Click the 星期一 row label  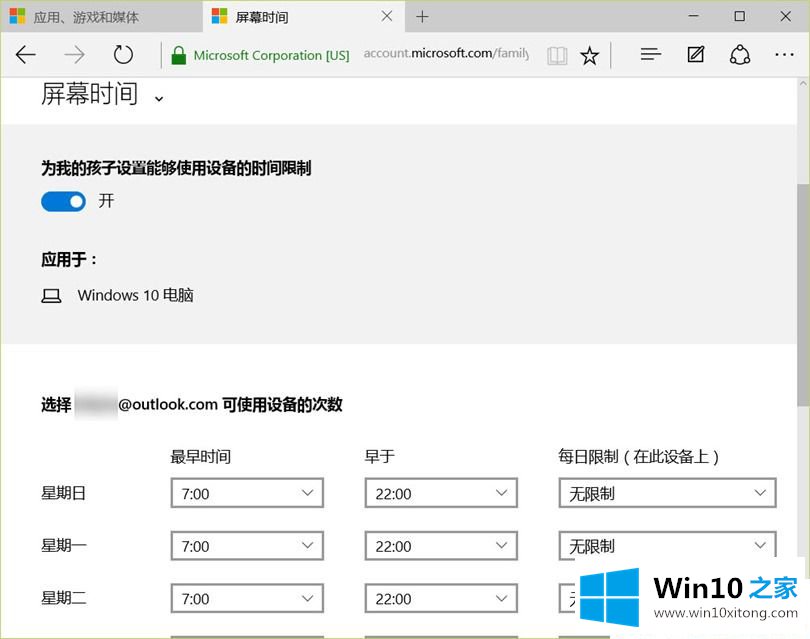pos(64,546)
